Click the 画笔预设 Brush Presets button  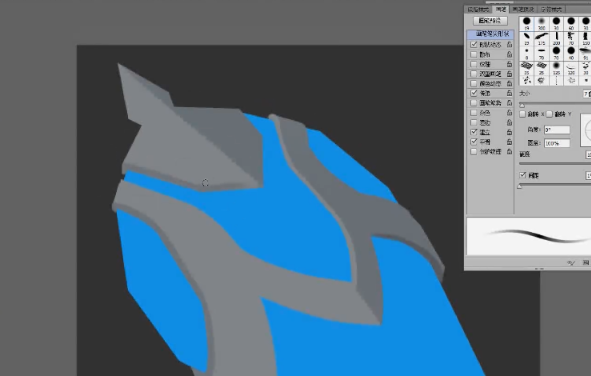[490, 21]
